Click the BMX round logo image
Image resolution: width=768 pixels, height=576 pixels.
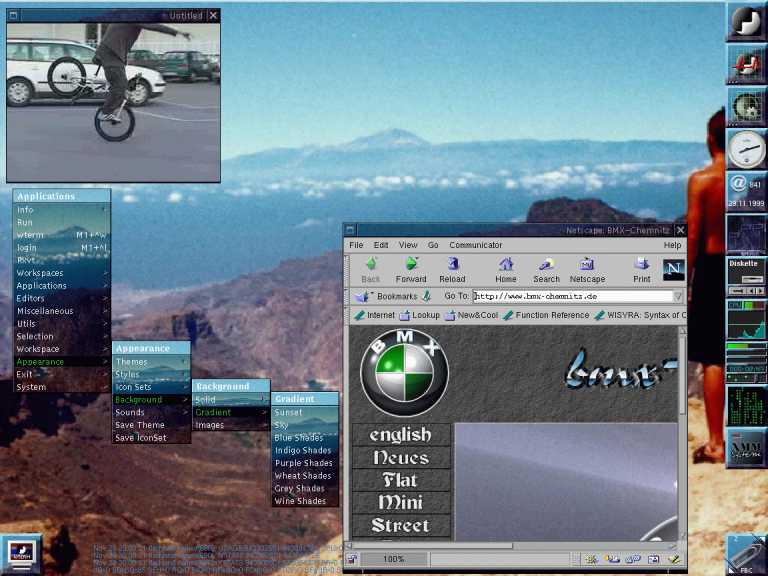(x=405, y=373)
